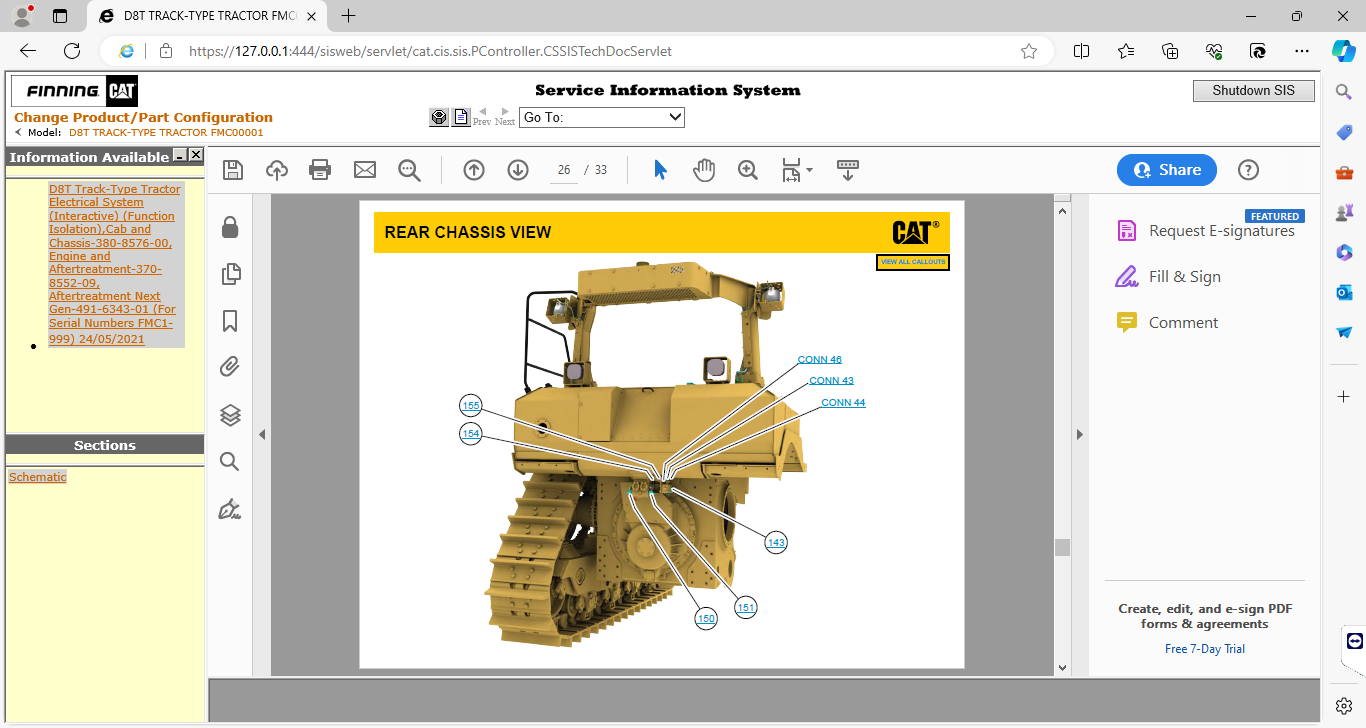Click the browser address bar URL
This screenshot has width=1366, height=728.
point(430,51)
